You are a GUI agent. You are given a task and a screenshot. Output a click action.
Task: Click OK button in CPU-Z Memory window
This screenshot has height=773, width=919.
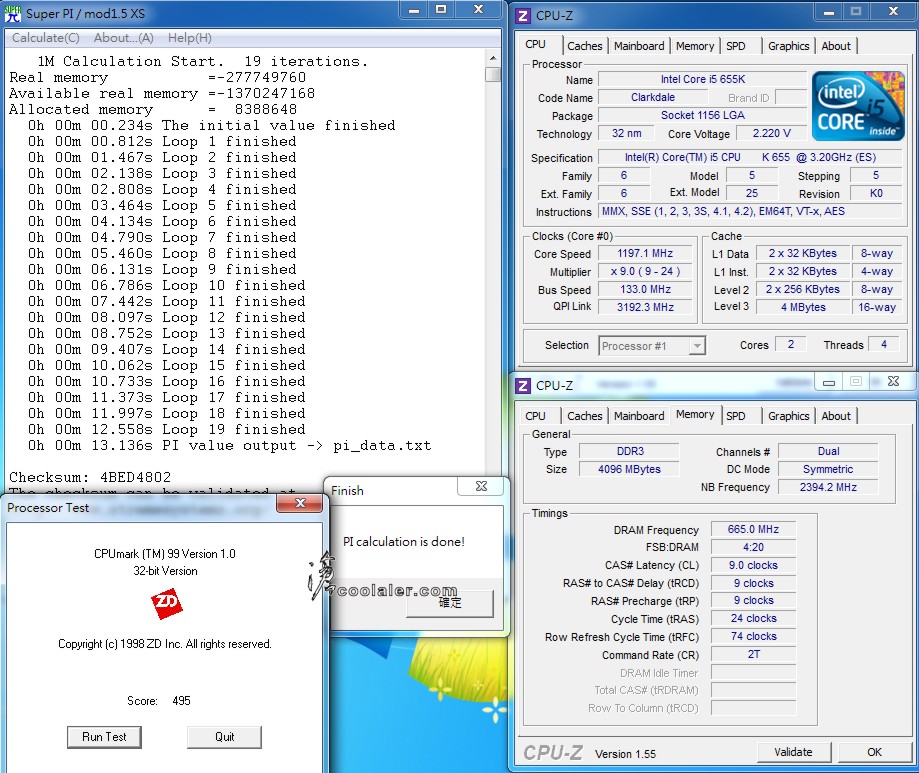click(874, 752)
